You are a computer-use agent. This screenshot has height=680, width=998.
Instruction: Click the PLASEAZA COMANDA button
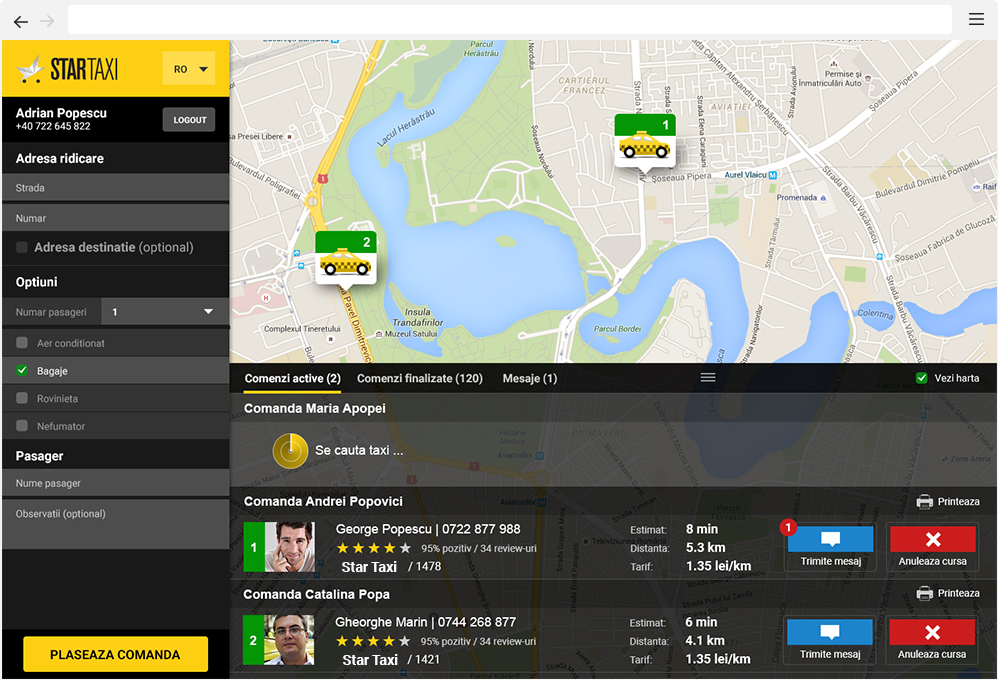(115, 655)
